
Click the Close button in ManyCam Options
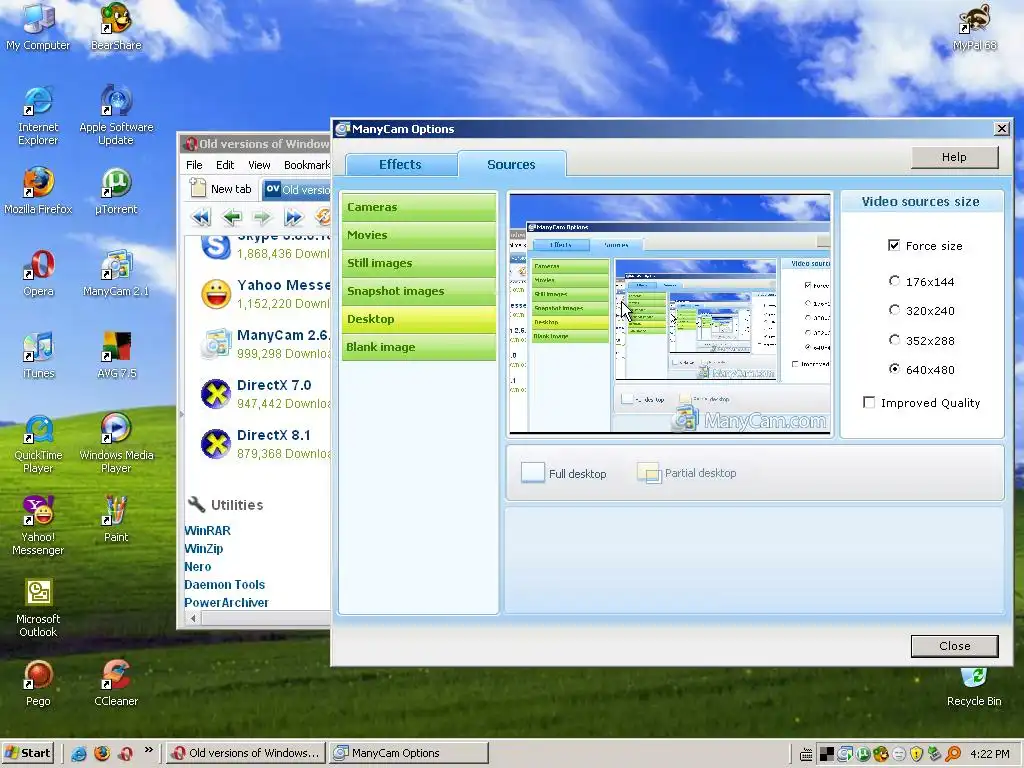954,646
